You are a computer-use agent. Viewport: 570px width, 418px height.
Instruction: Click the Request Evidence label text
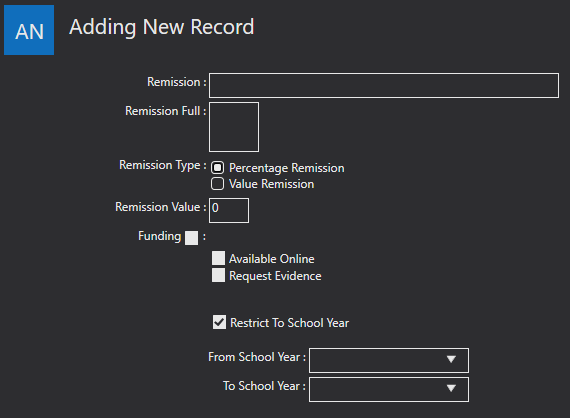pyautogui.click(x=275, y=276)
